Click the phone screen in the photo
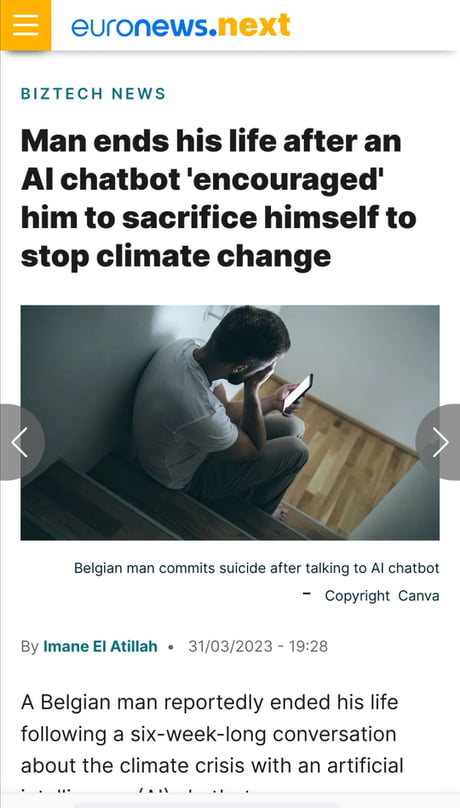 pyautogui.click(x=298, y=392)
